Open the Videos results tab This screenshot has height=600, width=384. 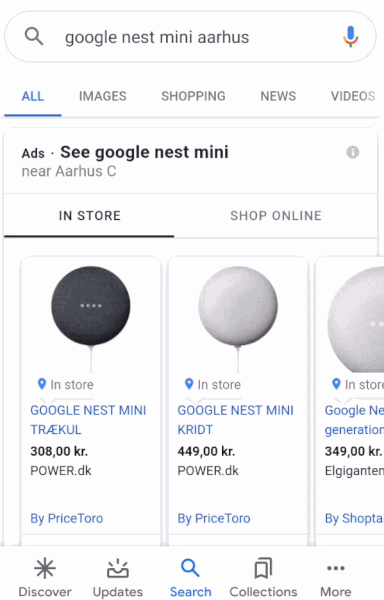(x=353, y=96)
